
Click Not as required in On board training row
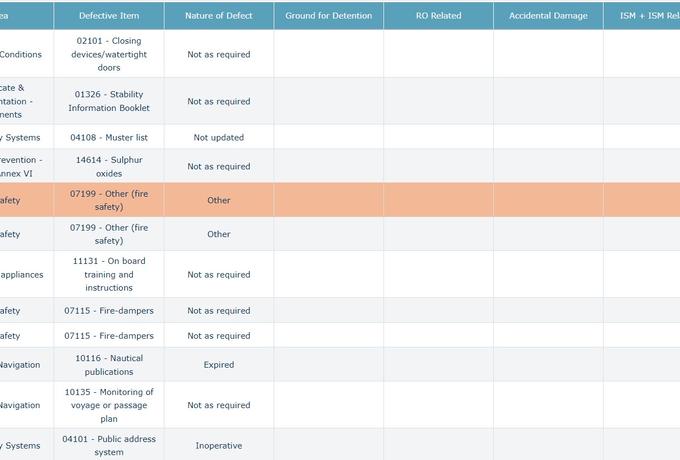(x=219, y=274)
